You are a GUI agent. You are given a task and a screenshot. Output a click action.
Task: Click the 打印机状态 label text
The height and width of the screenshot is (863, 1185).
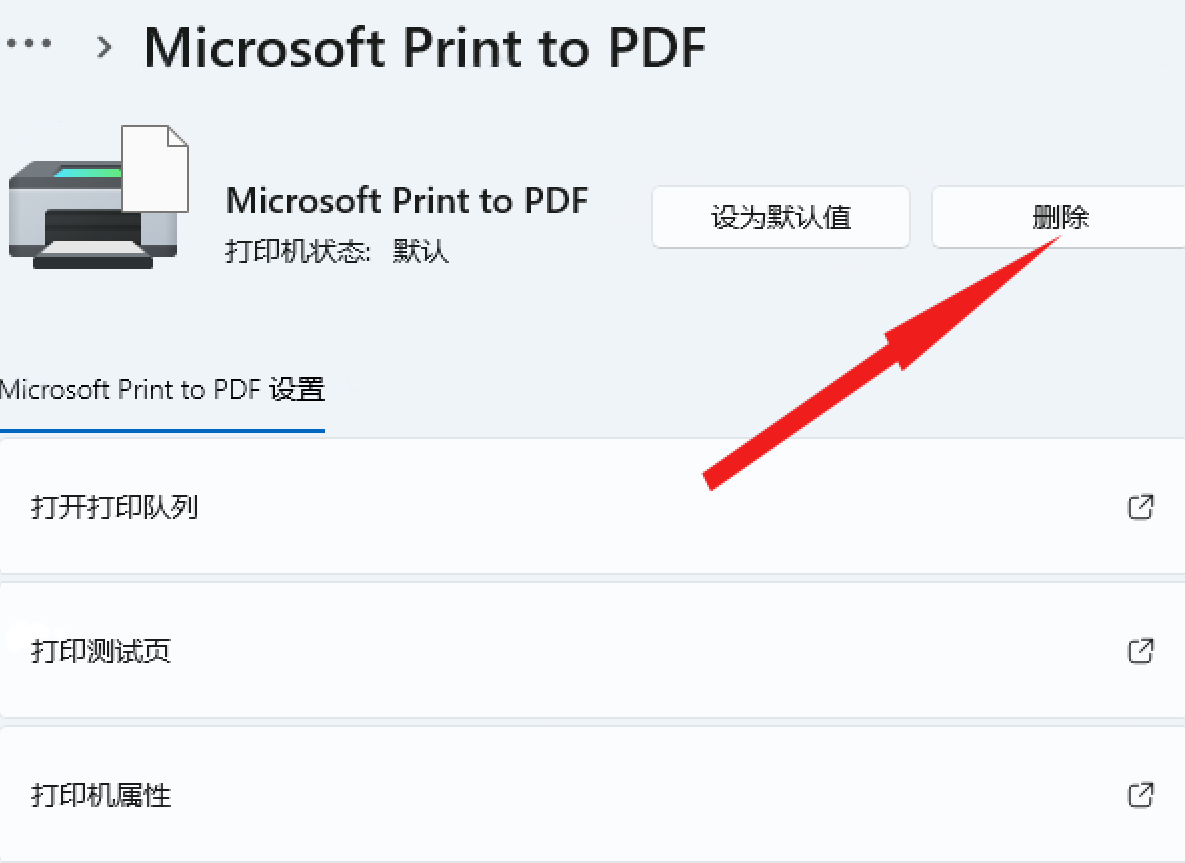(x=297, y=251)
